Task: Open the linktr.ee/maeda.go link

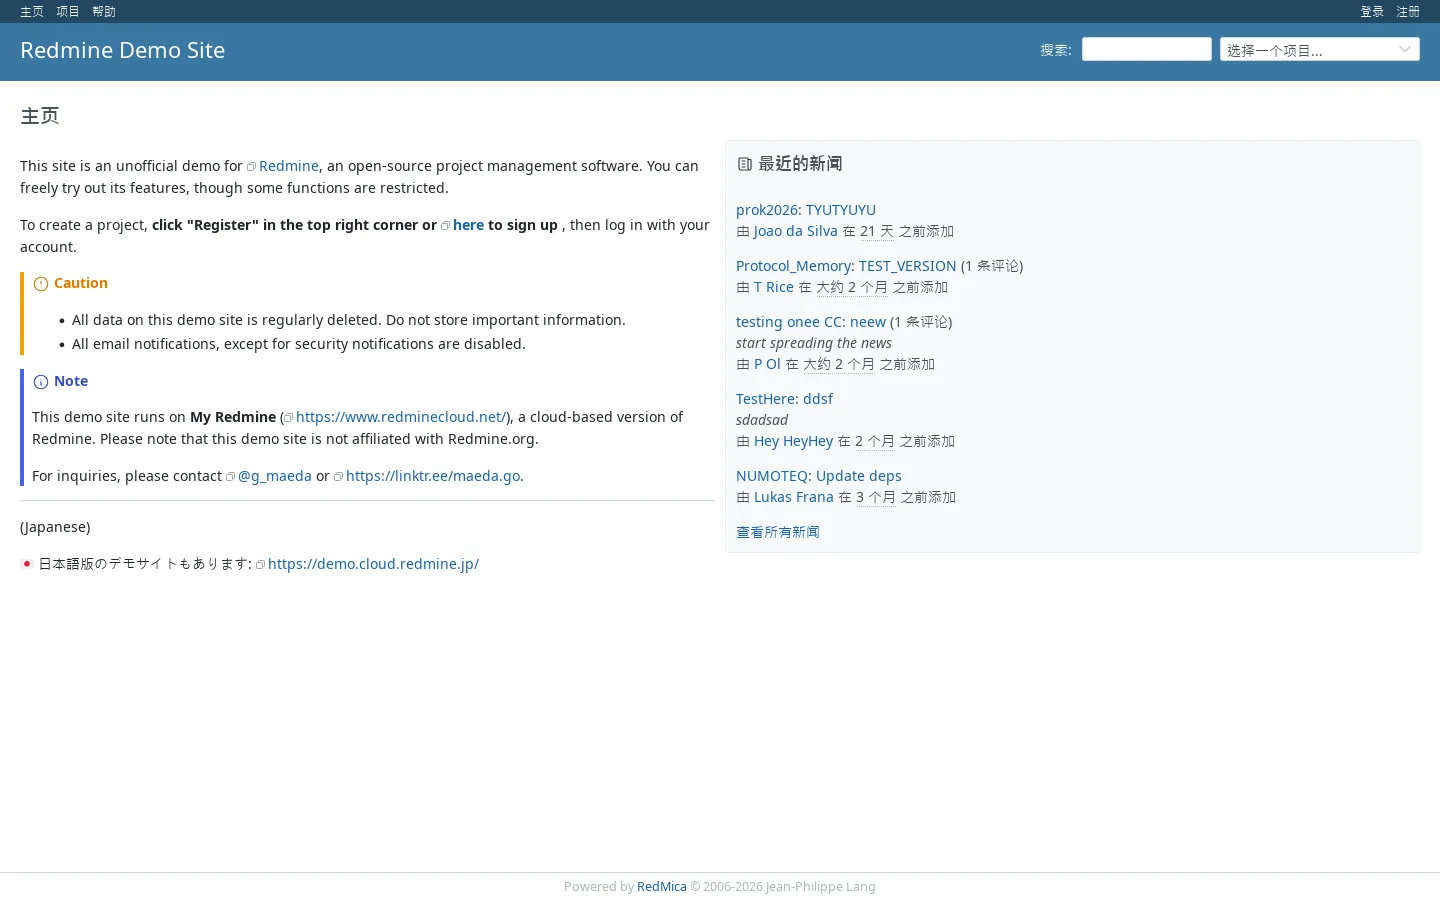Action: click(x=433, y=476)
